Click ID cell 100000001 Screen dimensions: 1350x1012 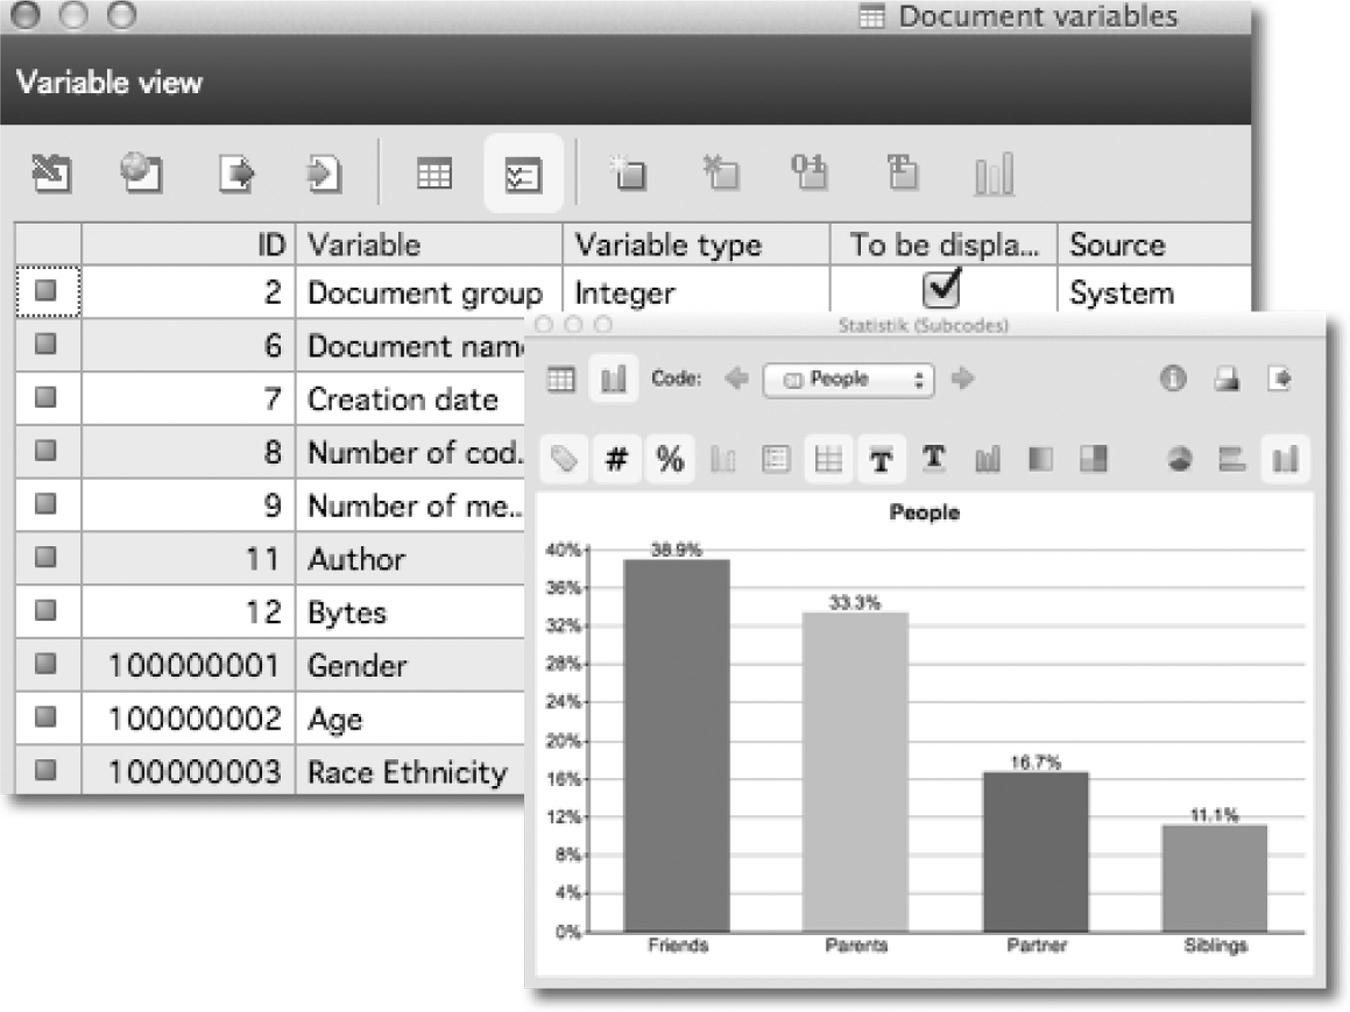point(188,665)
